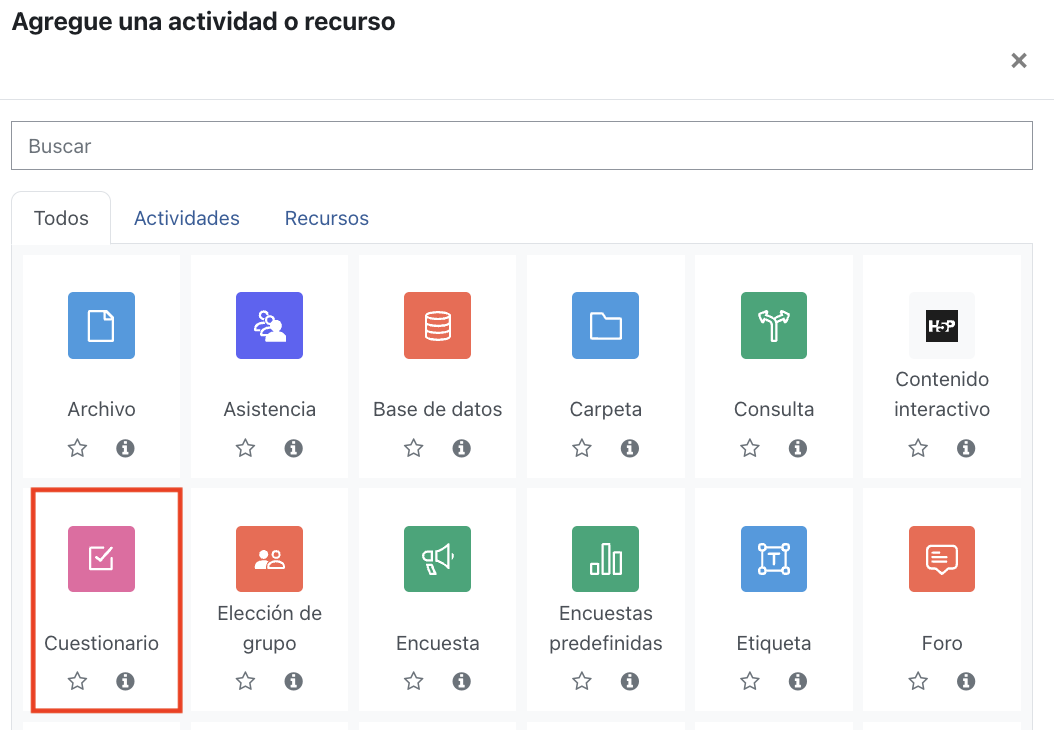Show info for Encuestas predefinidas
The image size is (1054, 730).
coord(629,681)
